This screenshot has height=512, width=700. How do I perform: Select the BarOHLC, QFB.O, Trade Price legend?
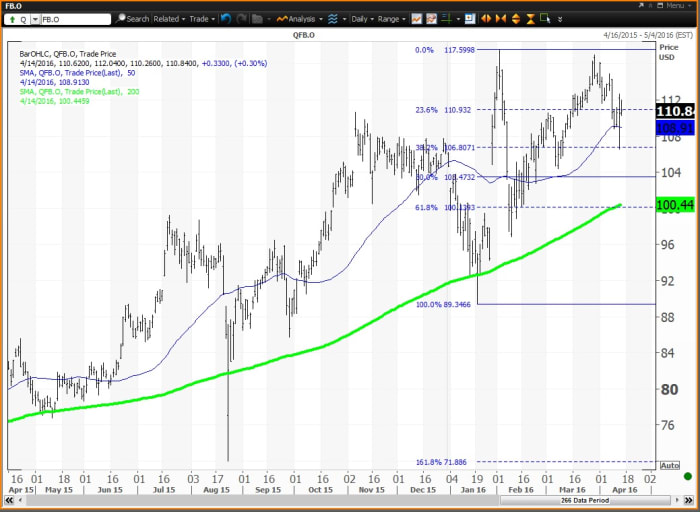pyautogui.click(x=68, y=54)
